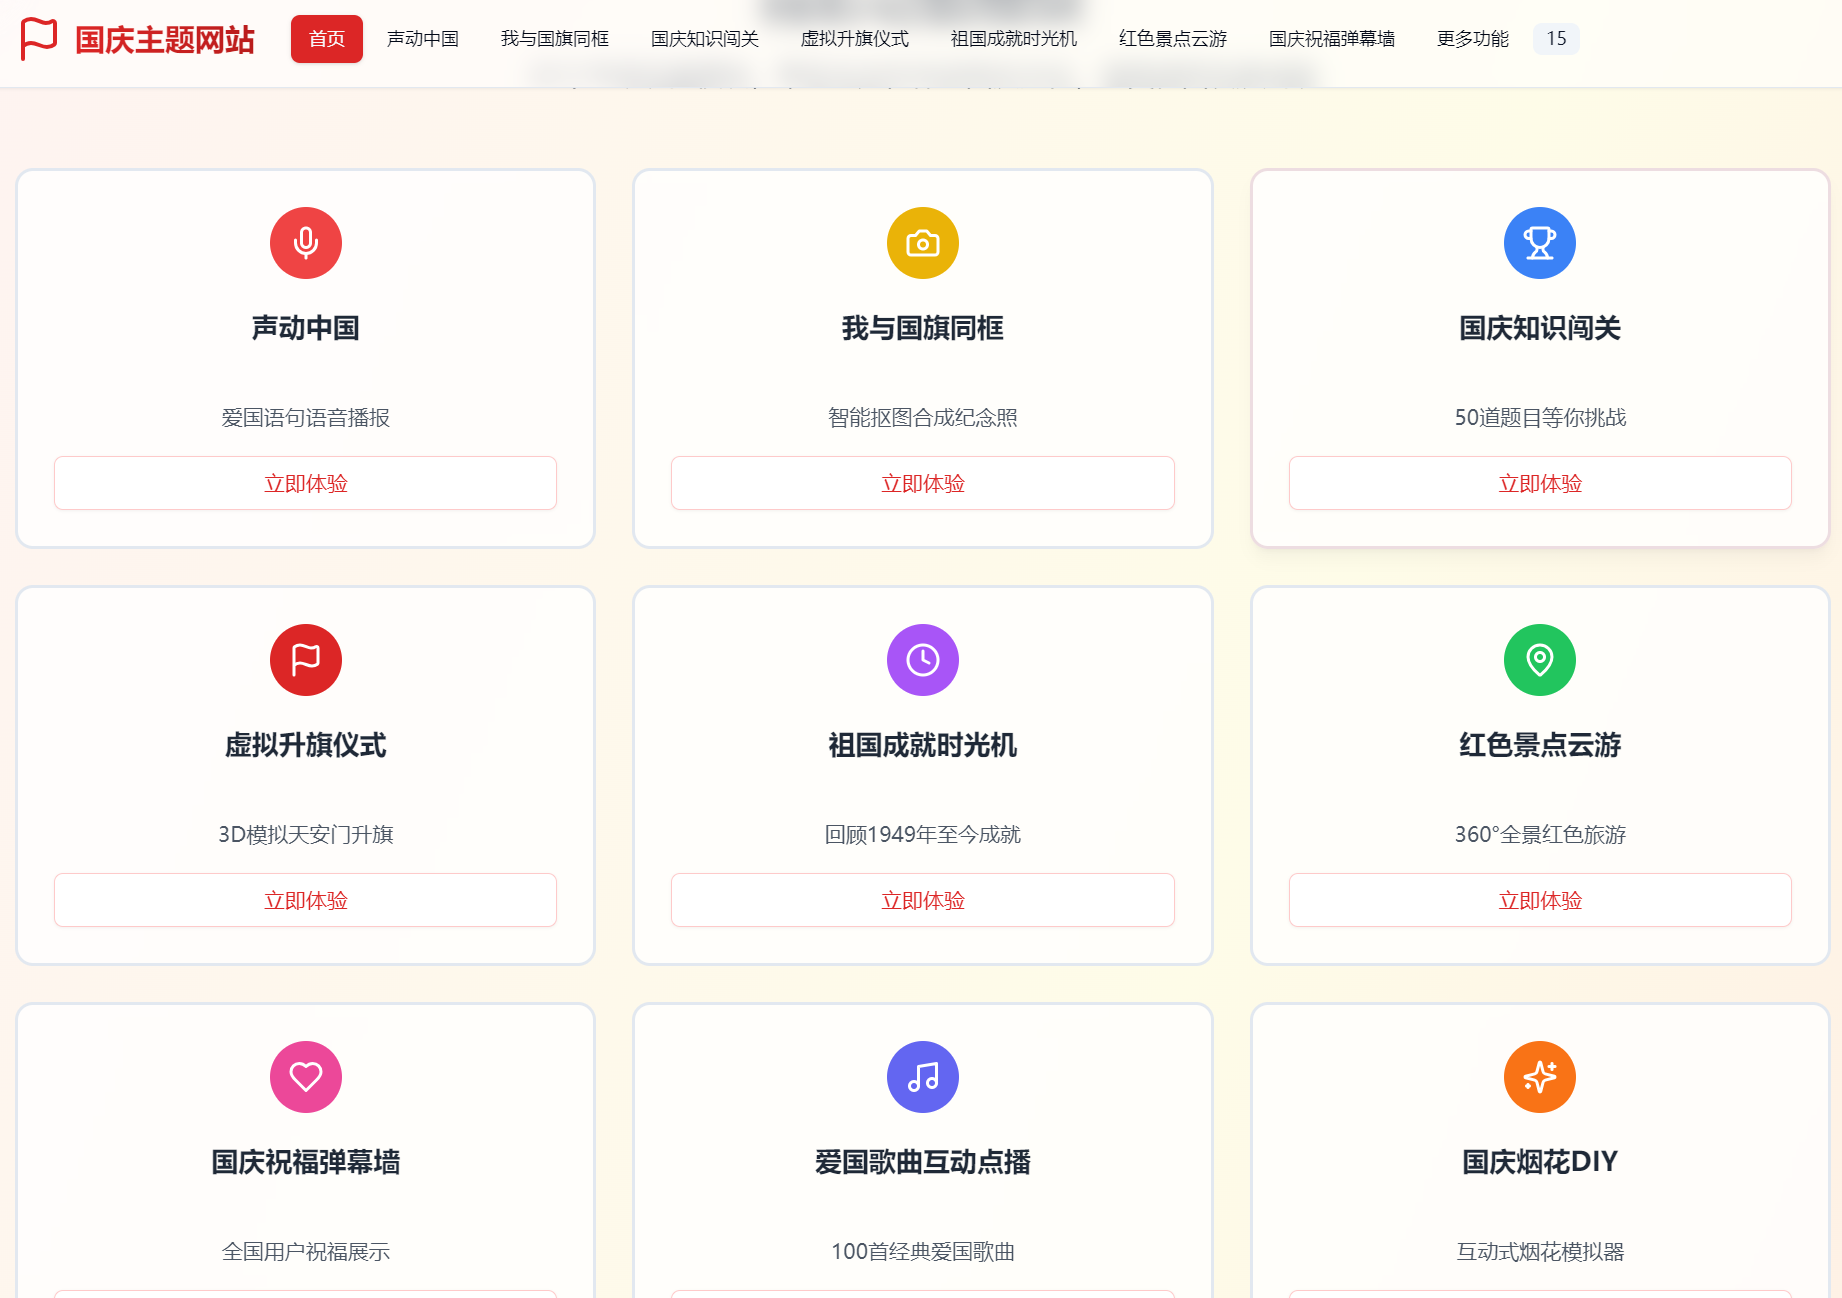
Task: Open 红色景点云游 from the navigation bar
Action: (x=1173, y=39)
